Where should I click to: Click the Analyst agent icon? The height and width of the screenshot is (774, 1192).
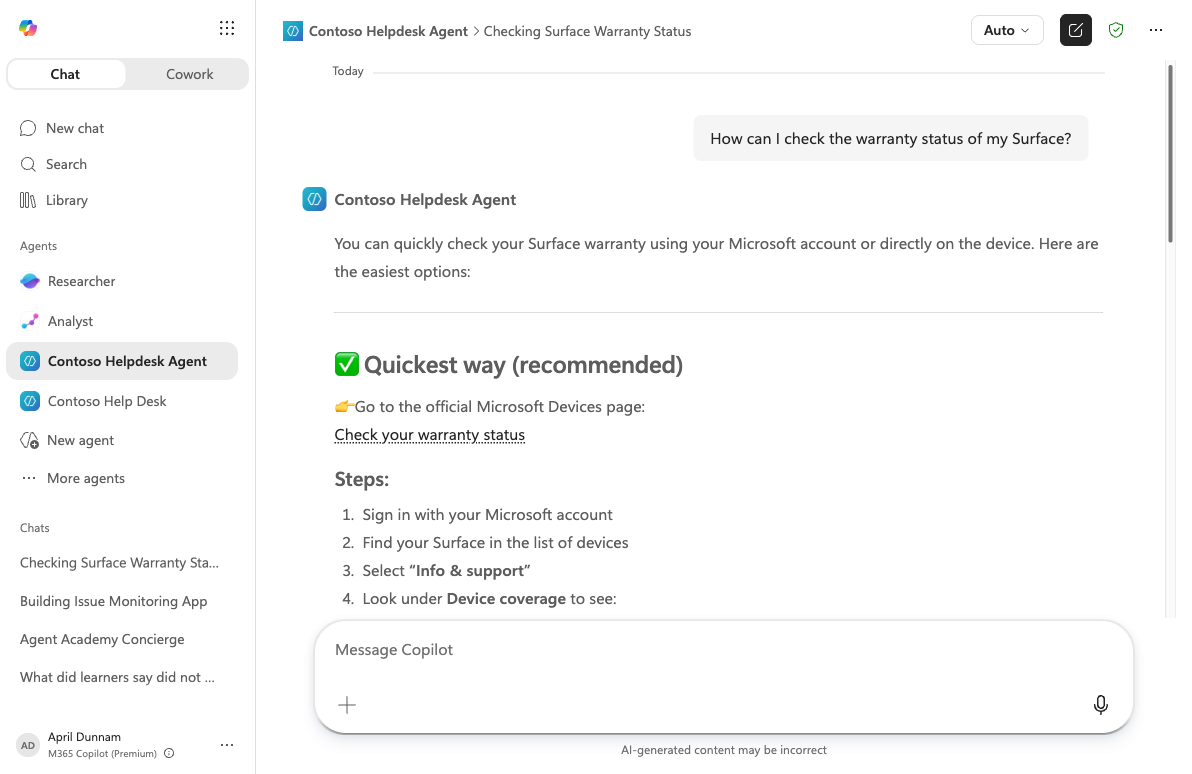(x=30, y=321)
